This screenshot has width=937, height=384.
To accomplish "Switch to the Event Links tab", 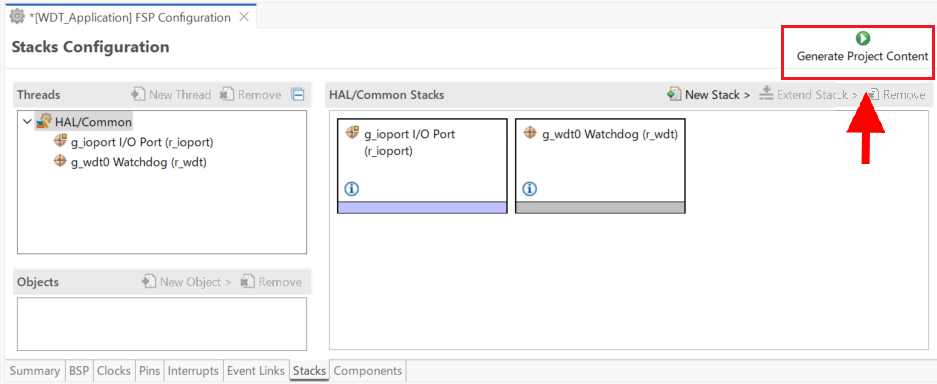I will (x=256, y=371).
